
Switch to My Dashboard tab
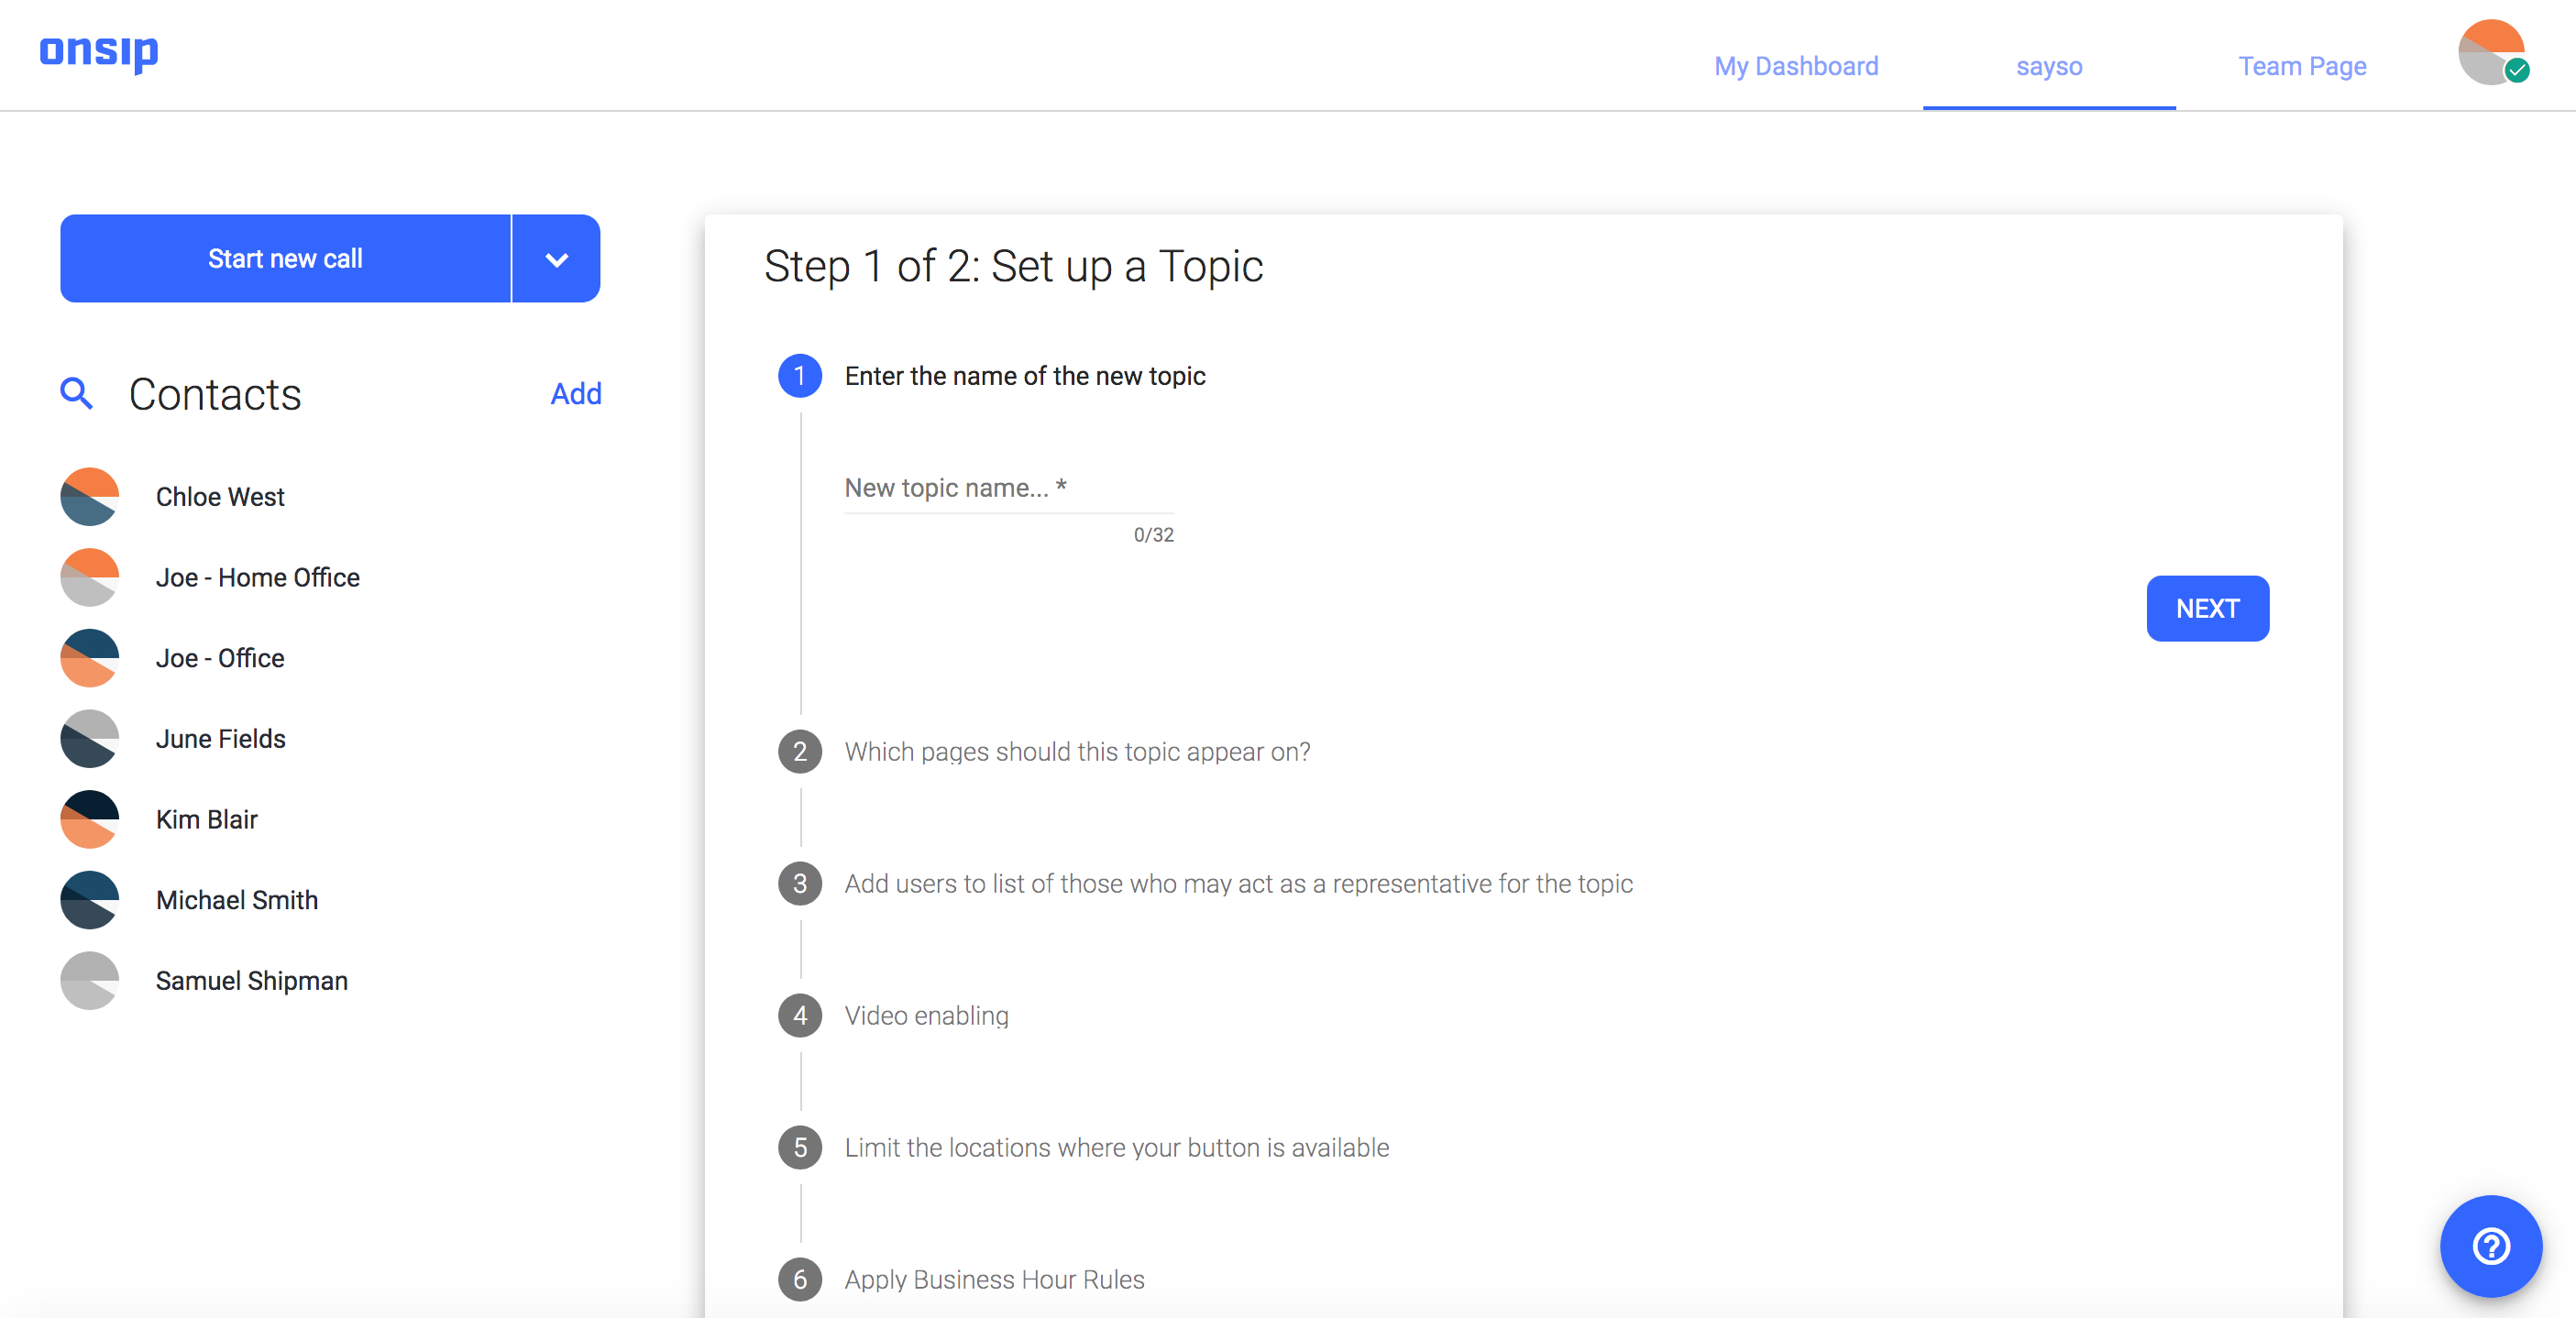1796,66
